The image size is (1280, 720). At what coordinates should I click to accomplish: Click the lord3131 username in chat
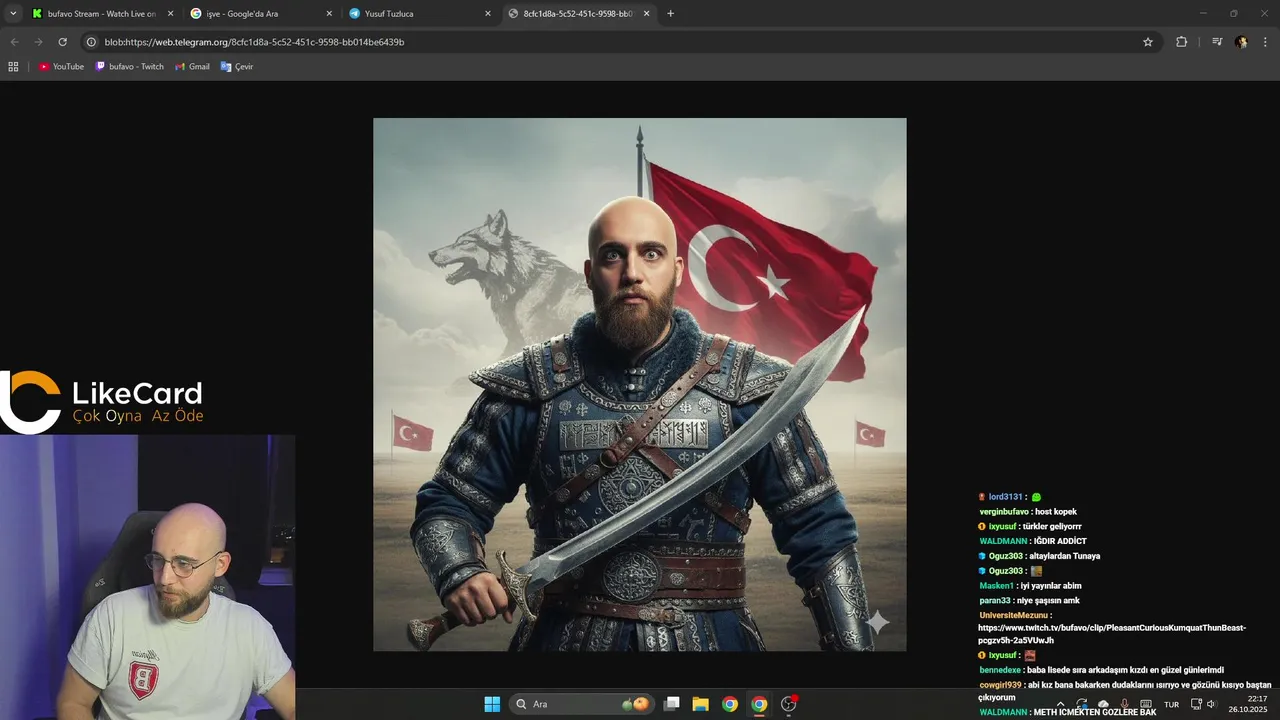point(1005,497)
